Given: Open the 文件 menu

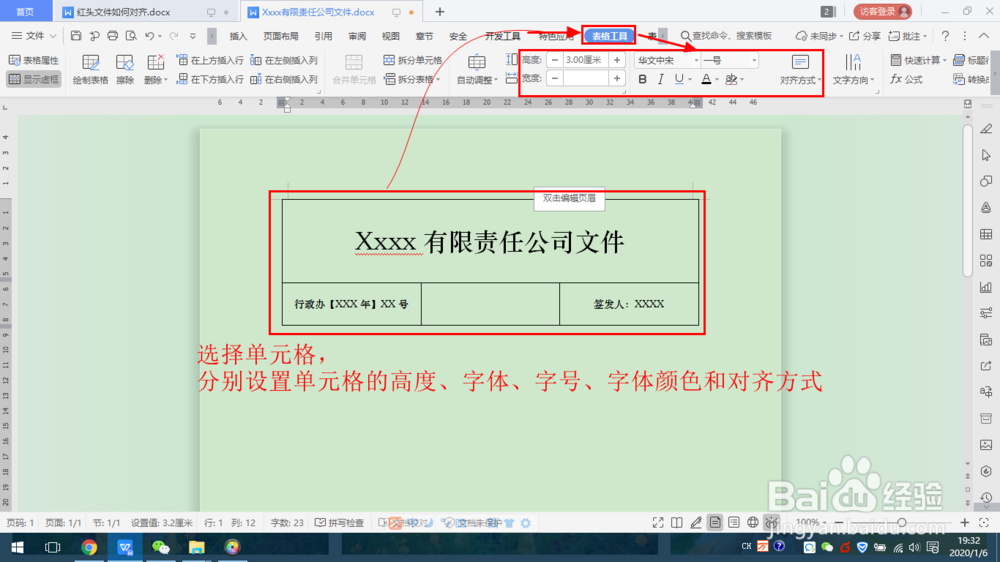Looking at the screenshot, I should pyautogui.click(x=34, y=36).
